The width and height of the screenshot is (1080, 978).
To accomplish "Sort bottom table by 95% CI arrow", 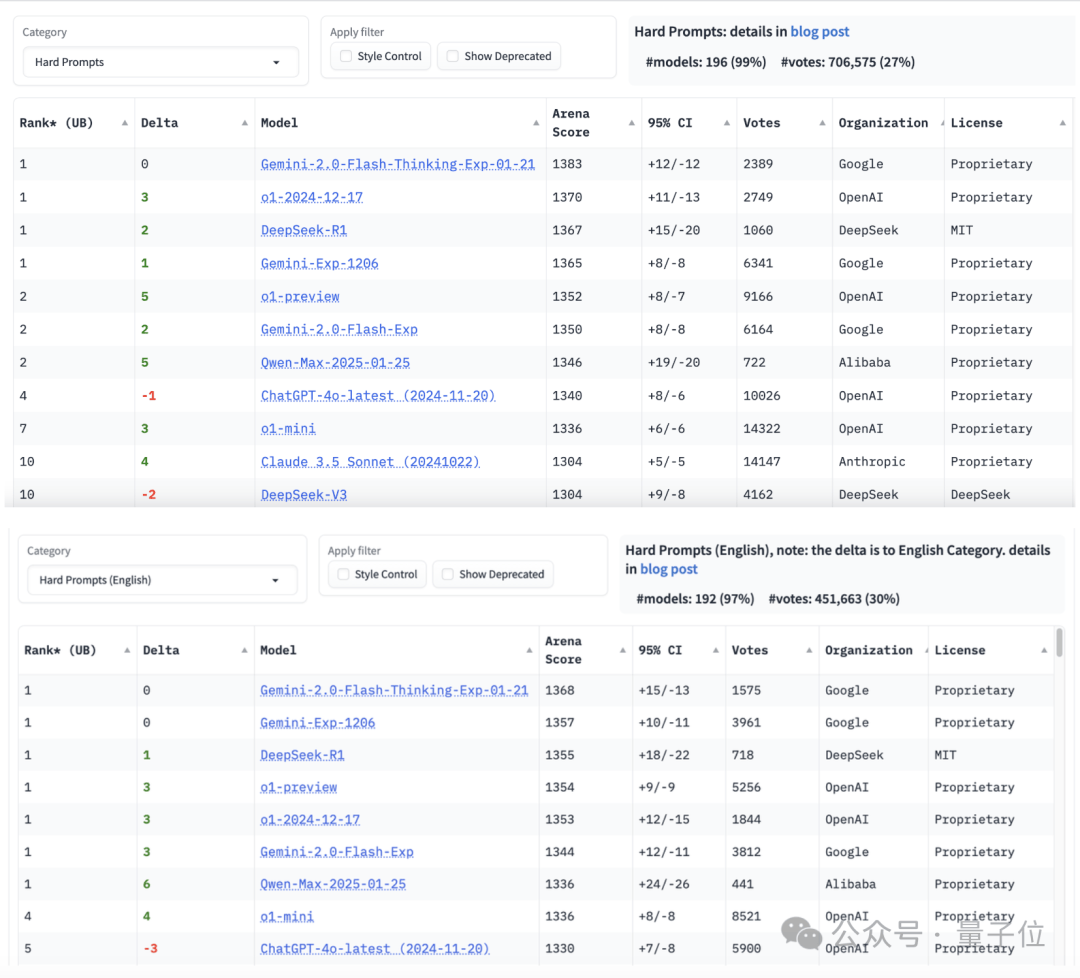I will 716,650.
